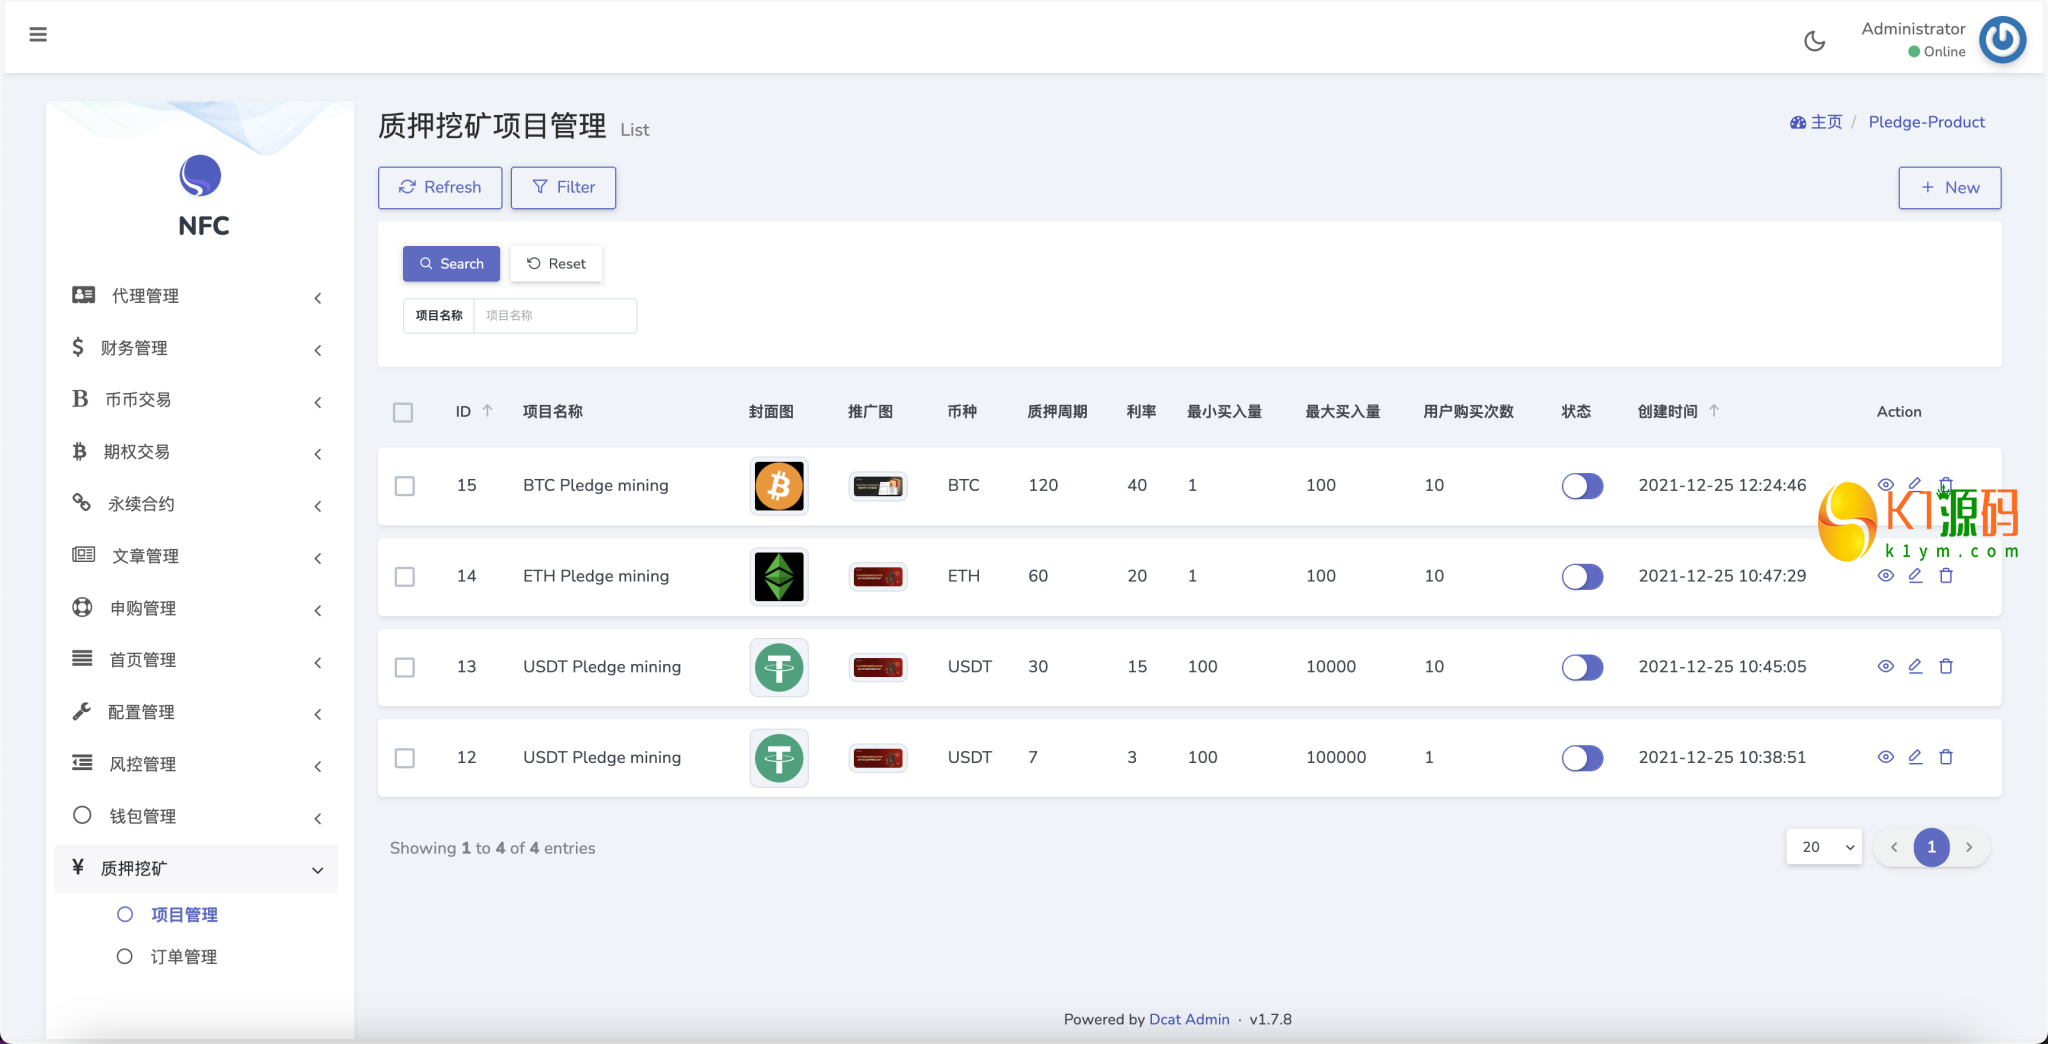The width and height of the screenshot is (2048, 1044).
Task: Delete USDT Pledge mining ID 13
Action: coord(1946,666)
